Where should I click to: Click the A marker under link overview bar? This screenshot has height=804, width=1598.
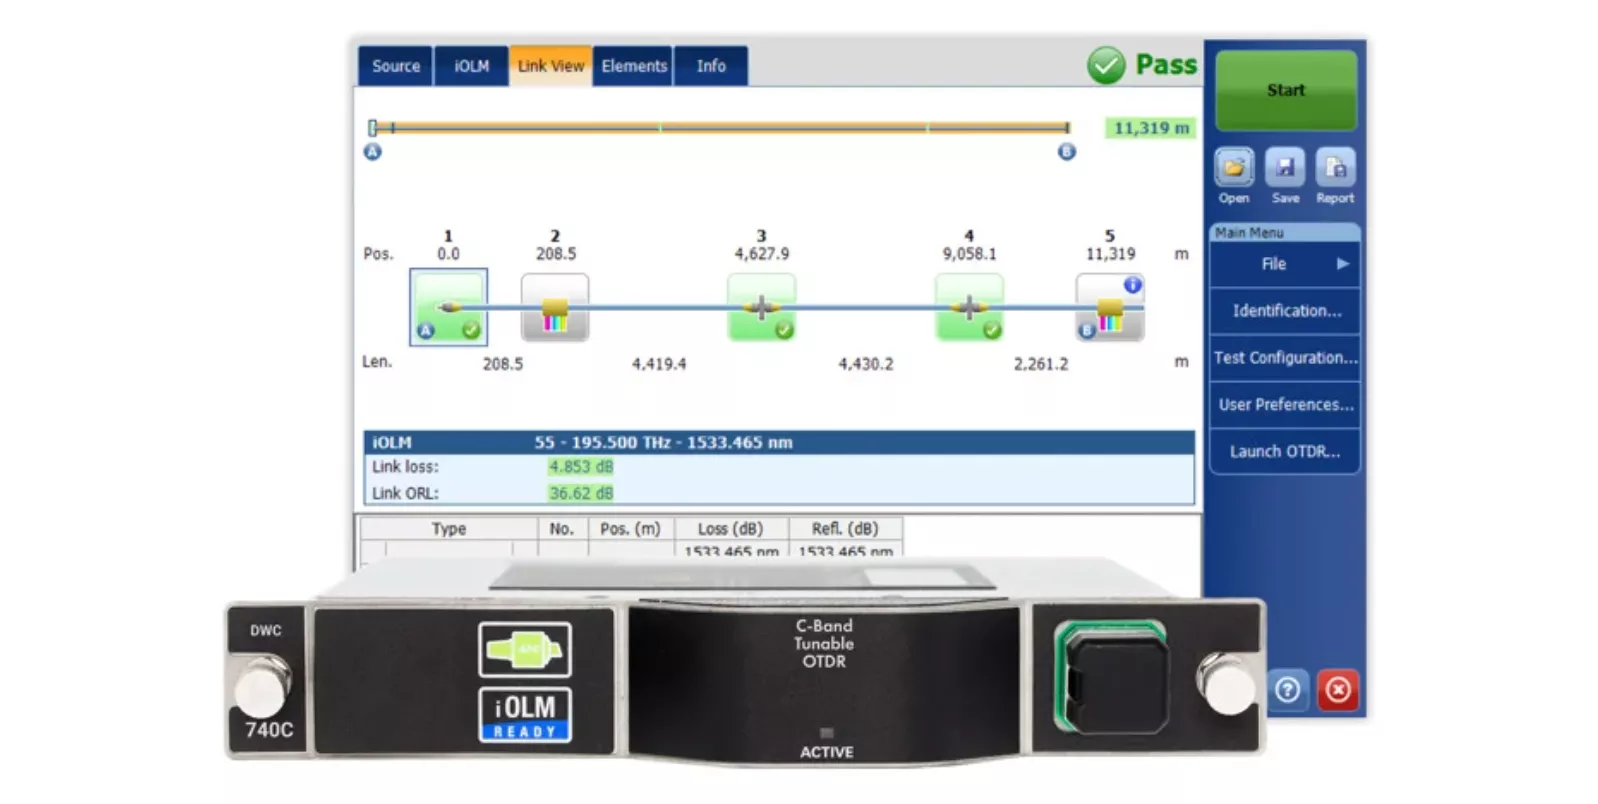(x=373, y=152)
